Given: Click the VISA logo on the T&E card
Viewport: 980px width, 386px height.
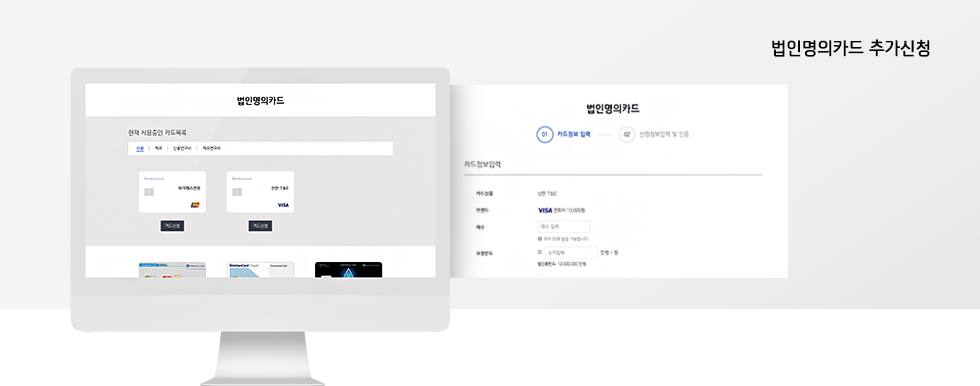Looking at the screenshot, I should click(x=283, y=205).
